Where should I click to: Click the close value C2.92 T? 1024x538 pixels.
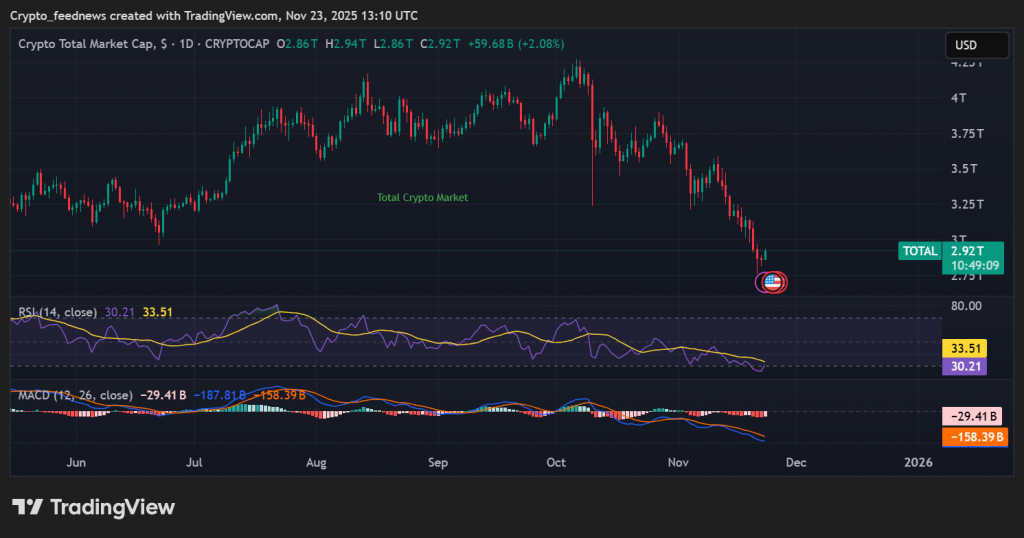click(440, 44)
